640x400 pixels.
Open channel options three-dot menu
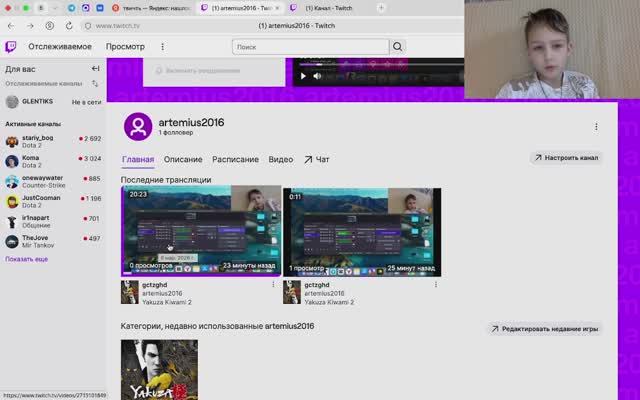pos(596,127)
